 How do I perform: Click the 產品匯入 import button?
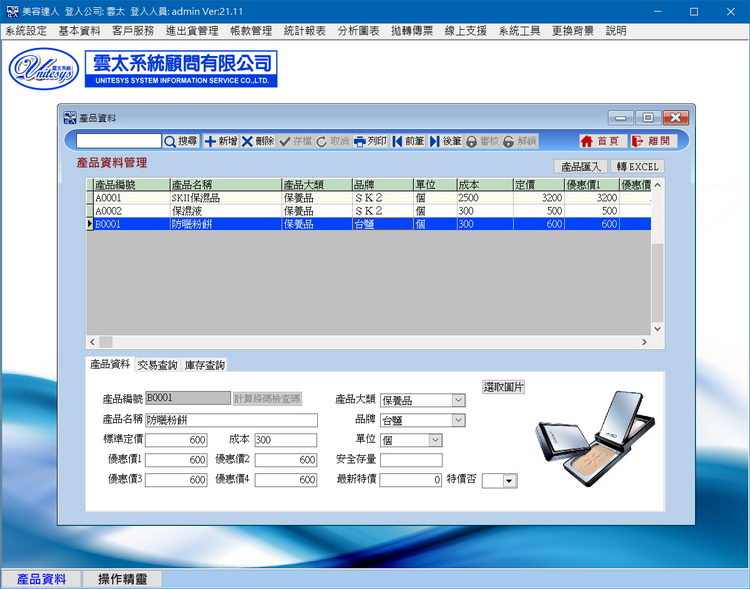[580, 166]
